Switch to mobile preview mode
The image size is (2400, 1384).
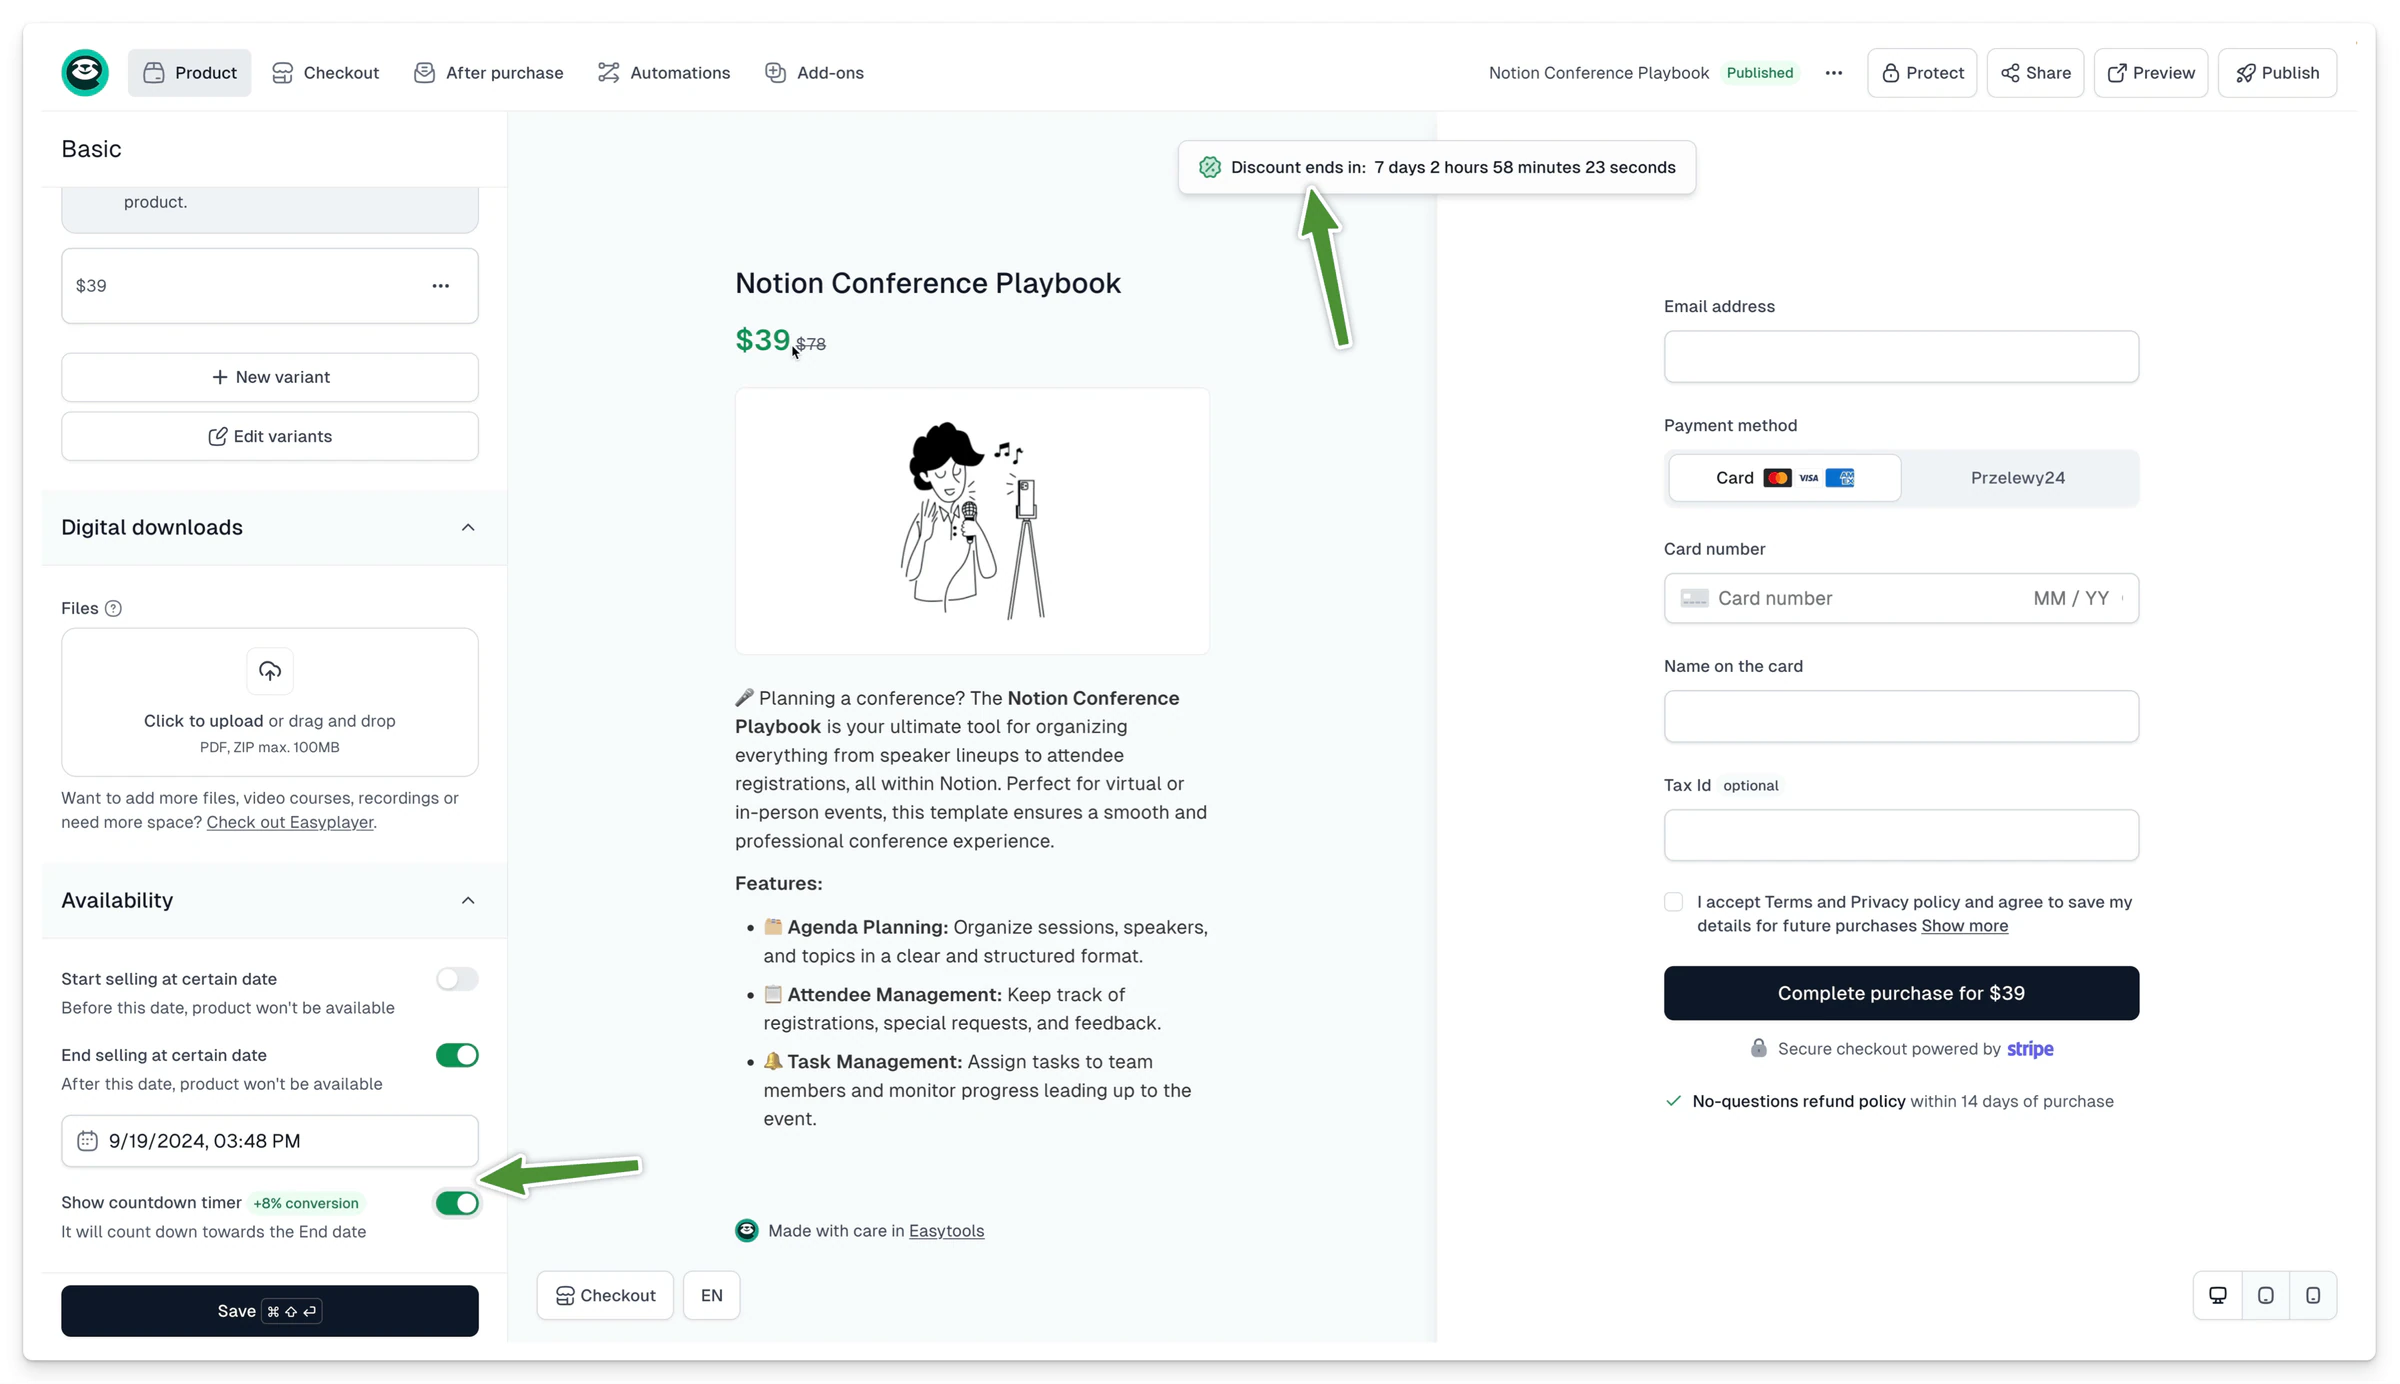click(x=2313, y=1295)
